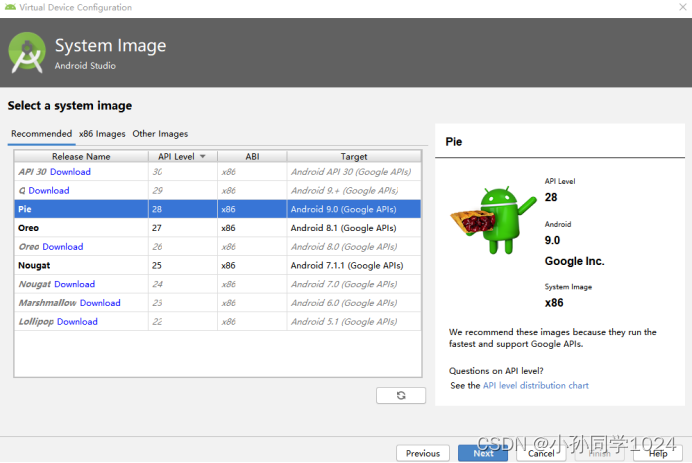Click API level 28 cell in Pie row
692x463 pixels.
(183, 209)
